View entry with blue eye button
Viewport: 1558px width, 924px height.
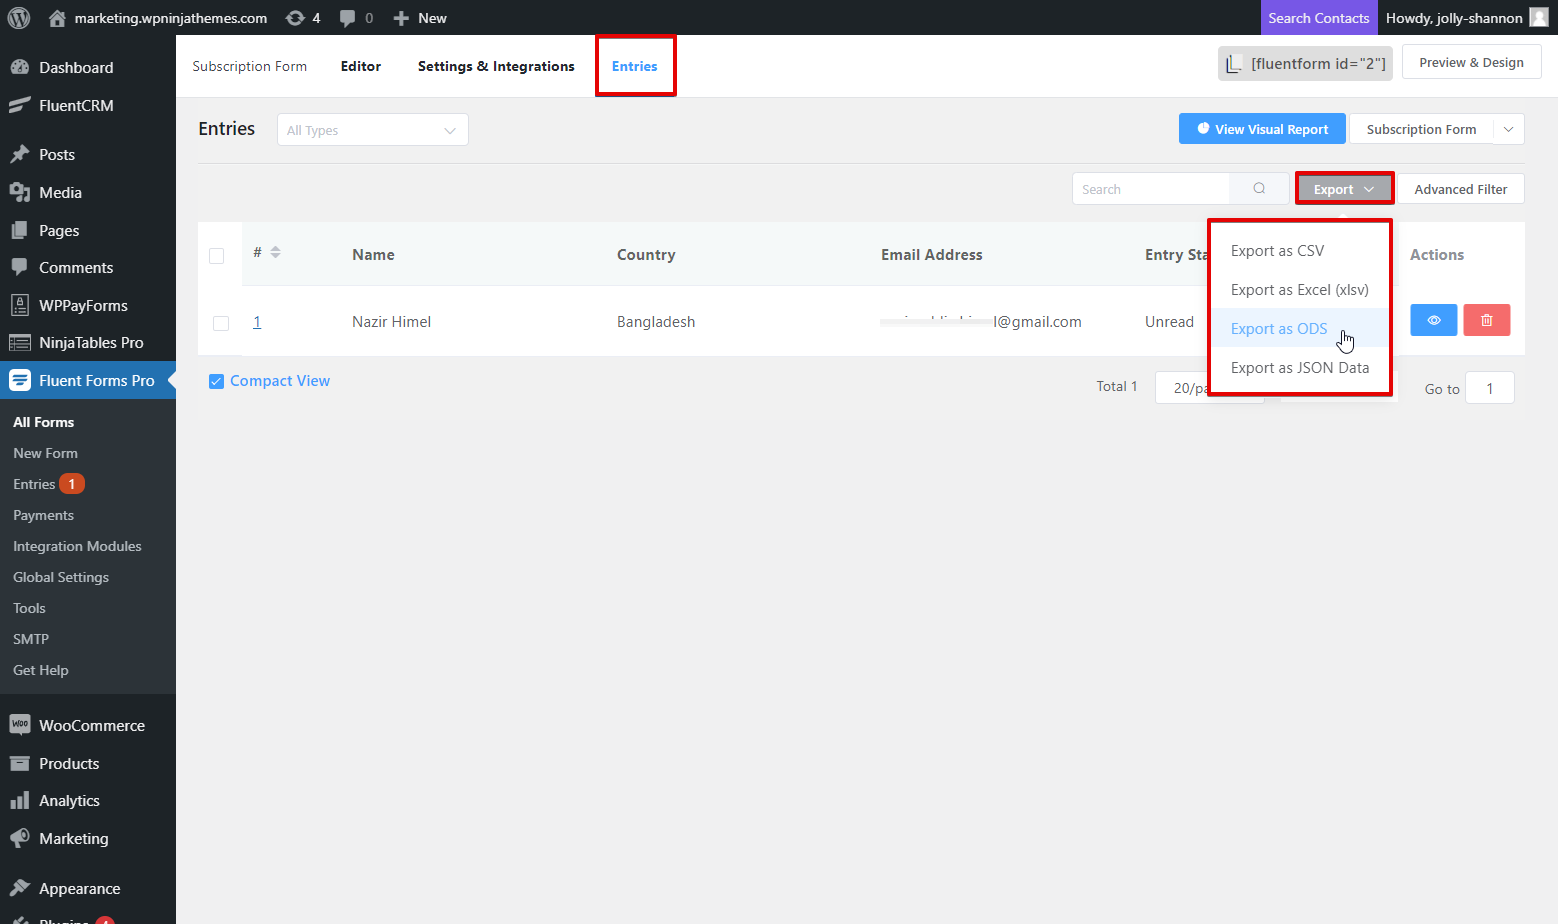click(x=1433, y=320)
